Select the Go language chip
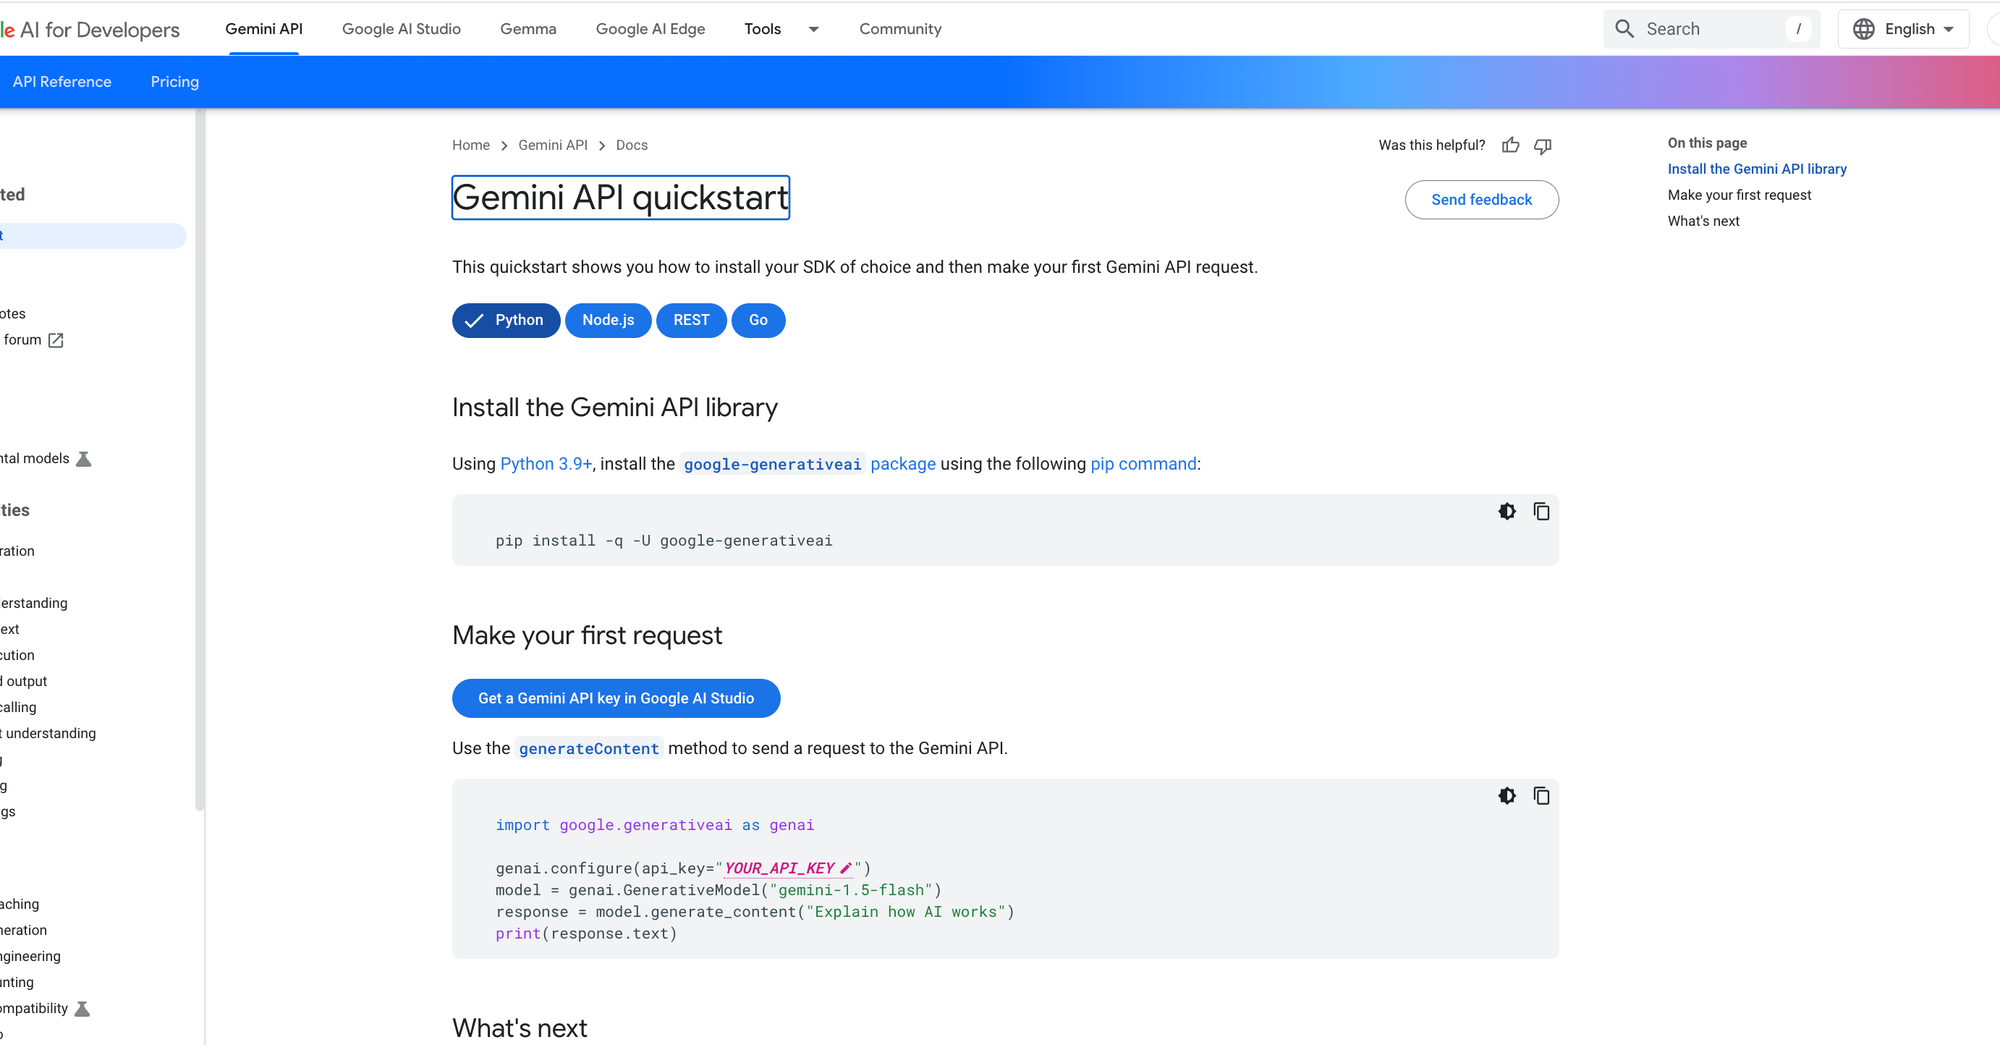2000x1045 pixels. click(758, 320)
